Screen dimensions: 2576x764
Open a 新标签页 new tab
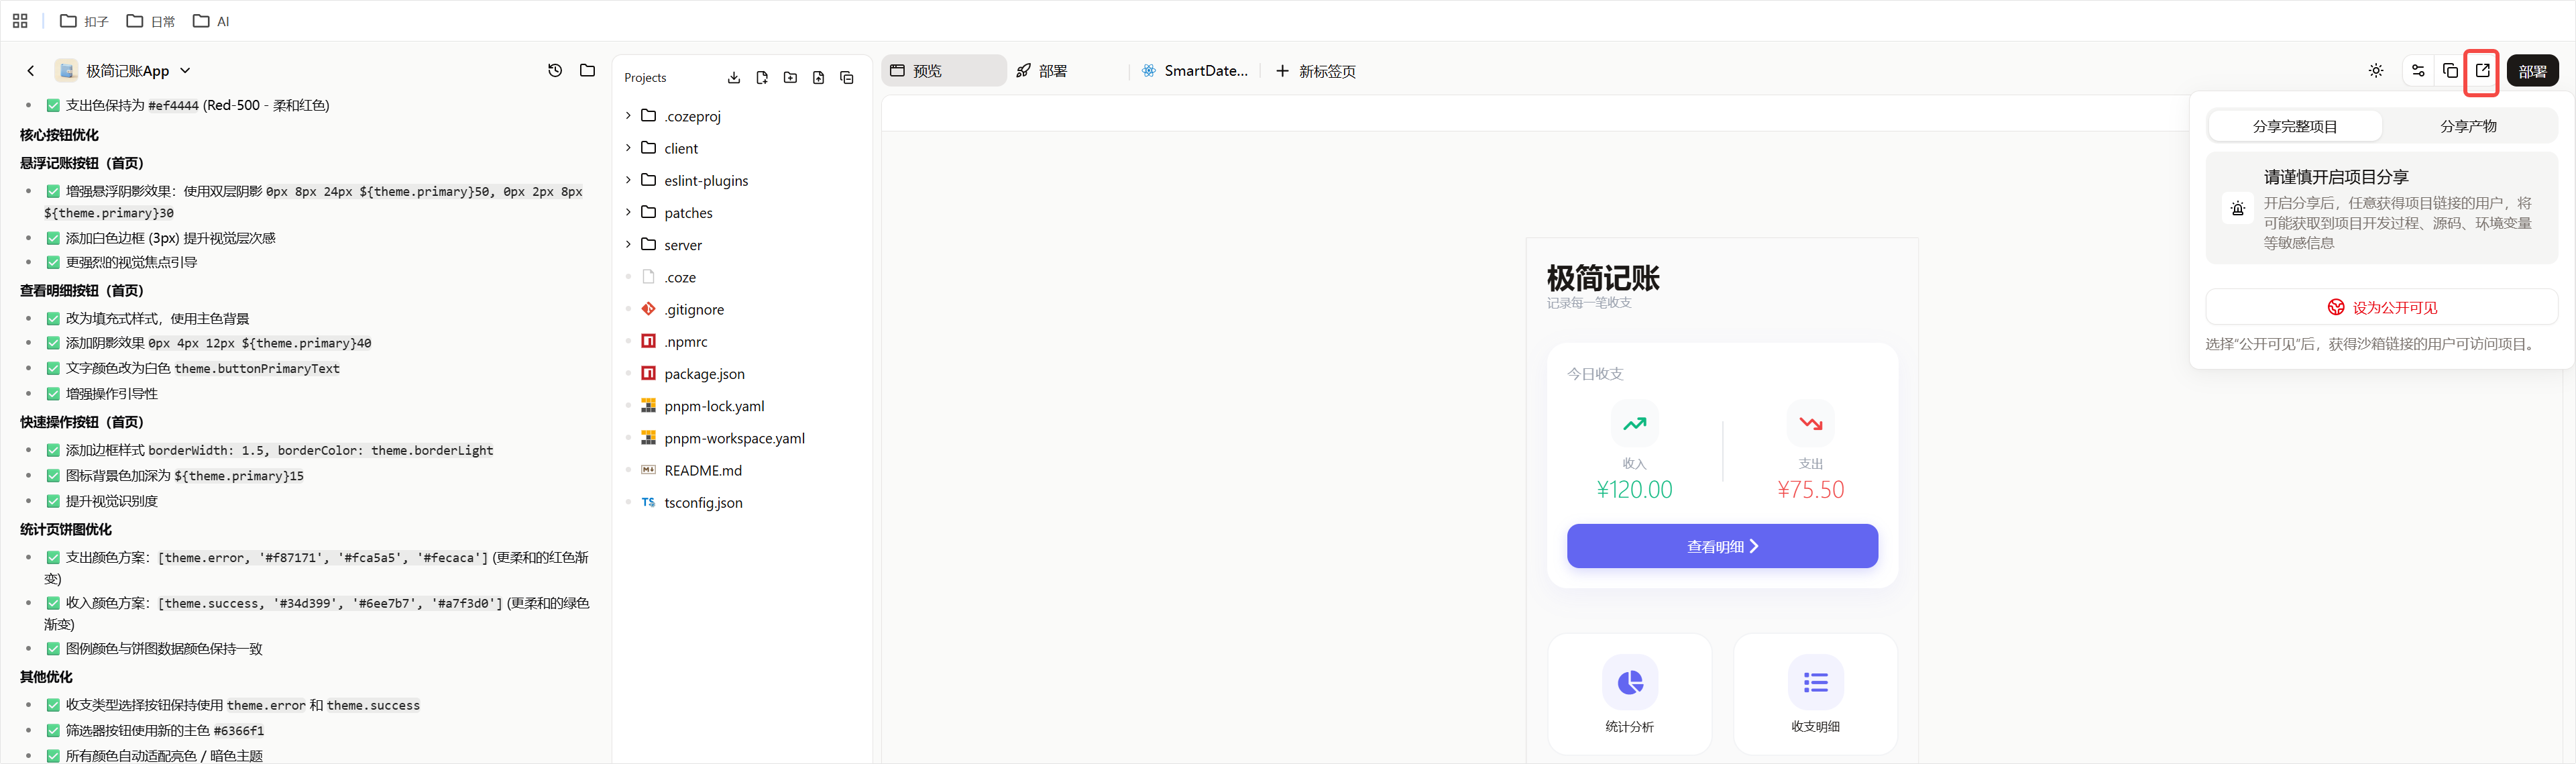click(1315, 71)
